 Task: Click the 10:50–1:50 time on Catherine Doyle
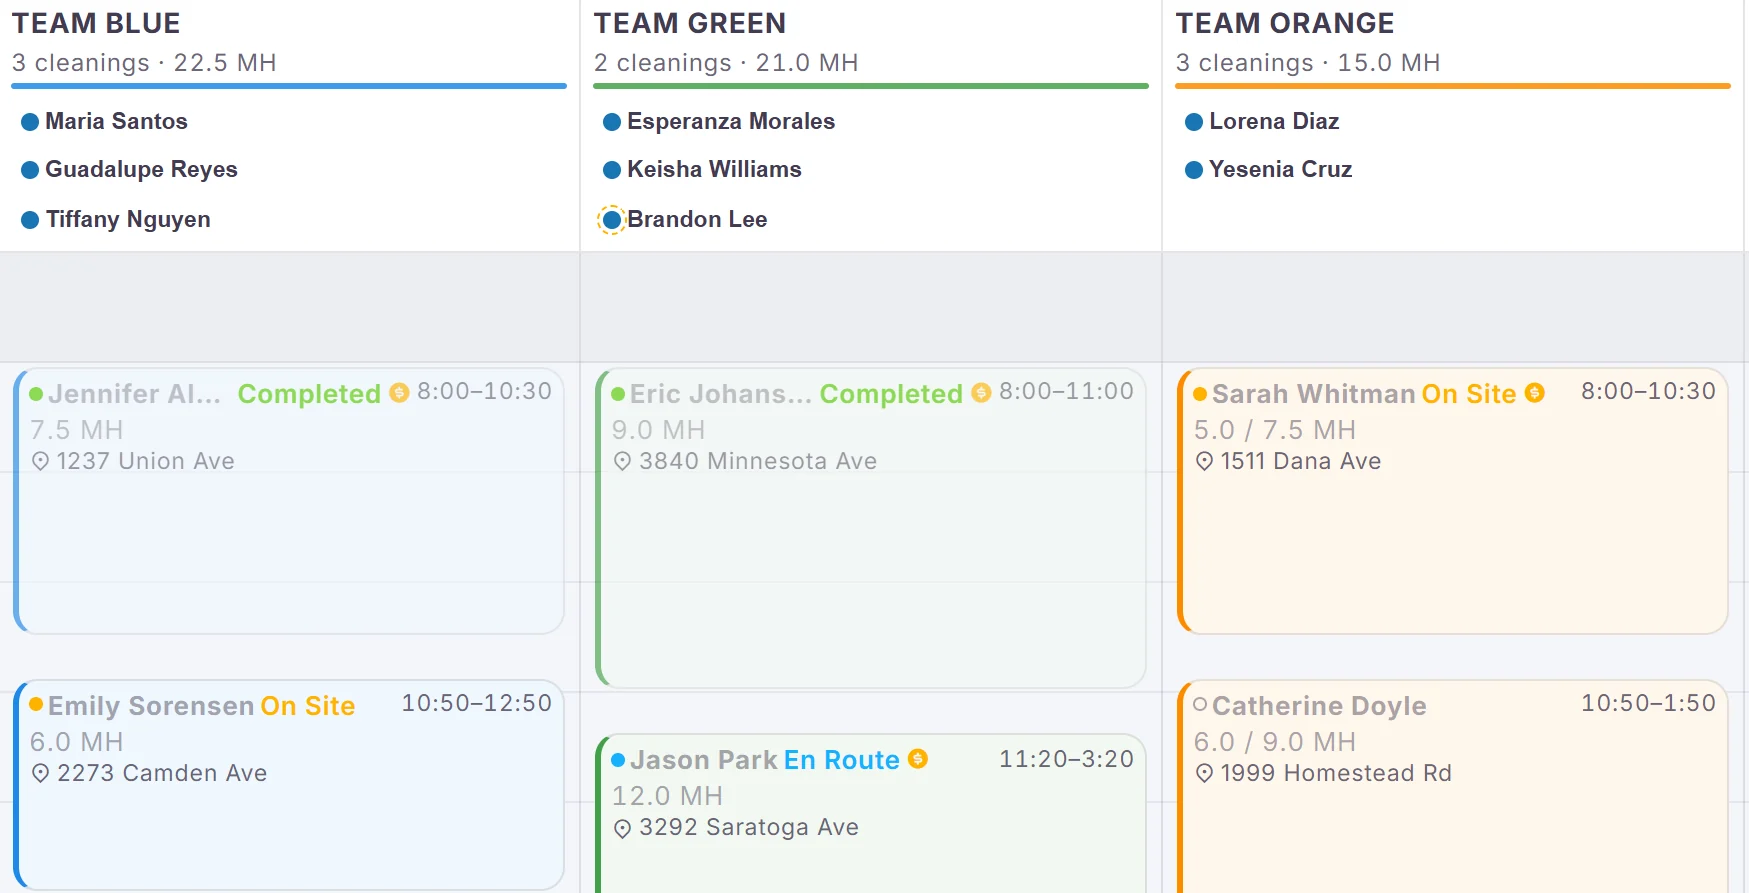[1648, 703]
